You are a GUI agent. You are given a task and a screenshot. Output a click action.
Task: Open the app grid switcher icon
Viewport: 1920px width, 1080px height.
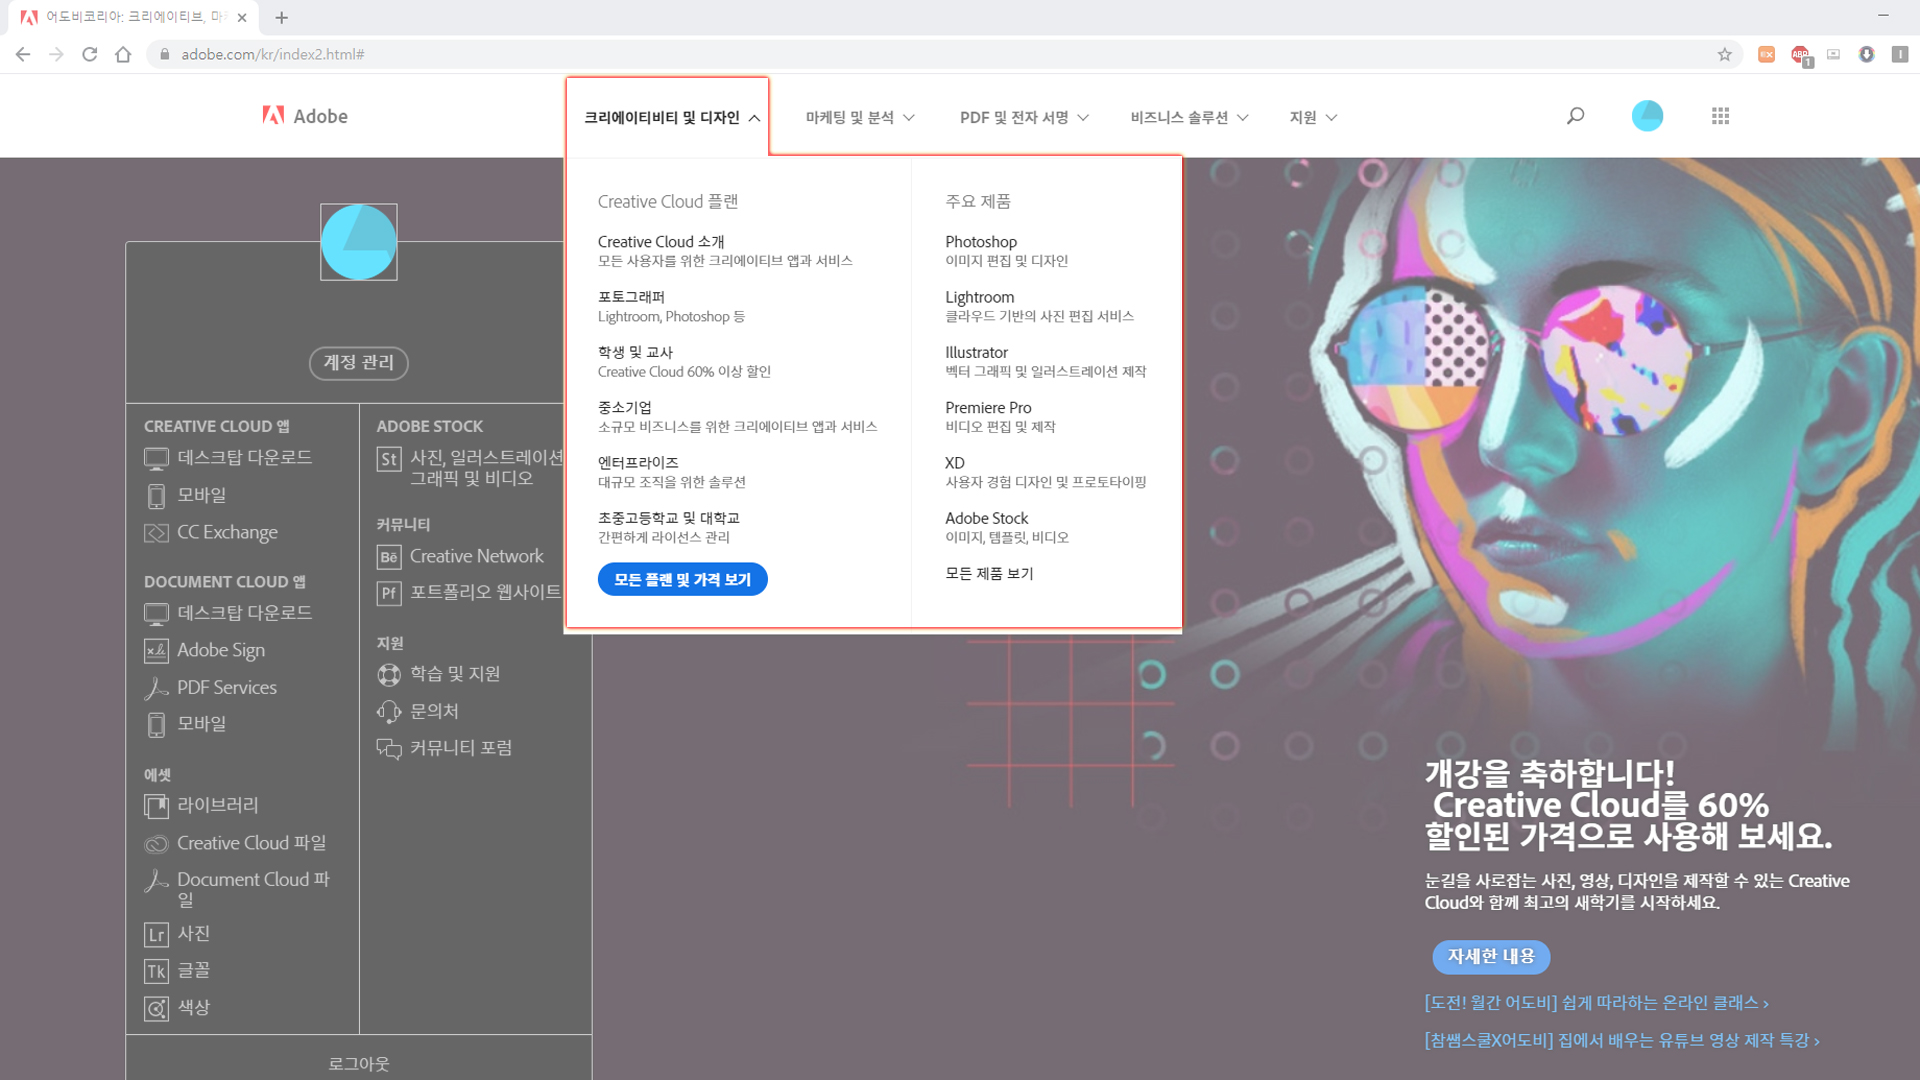click(x=1720, y=116)
